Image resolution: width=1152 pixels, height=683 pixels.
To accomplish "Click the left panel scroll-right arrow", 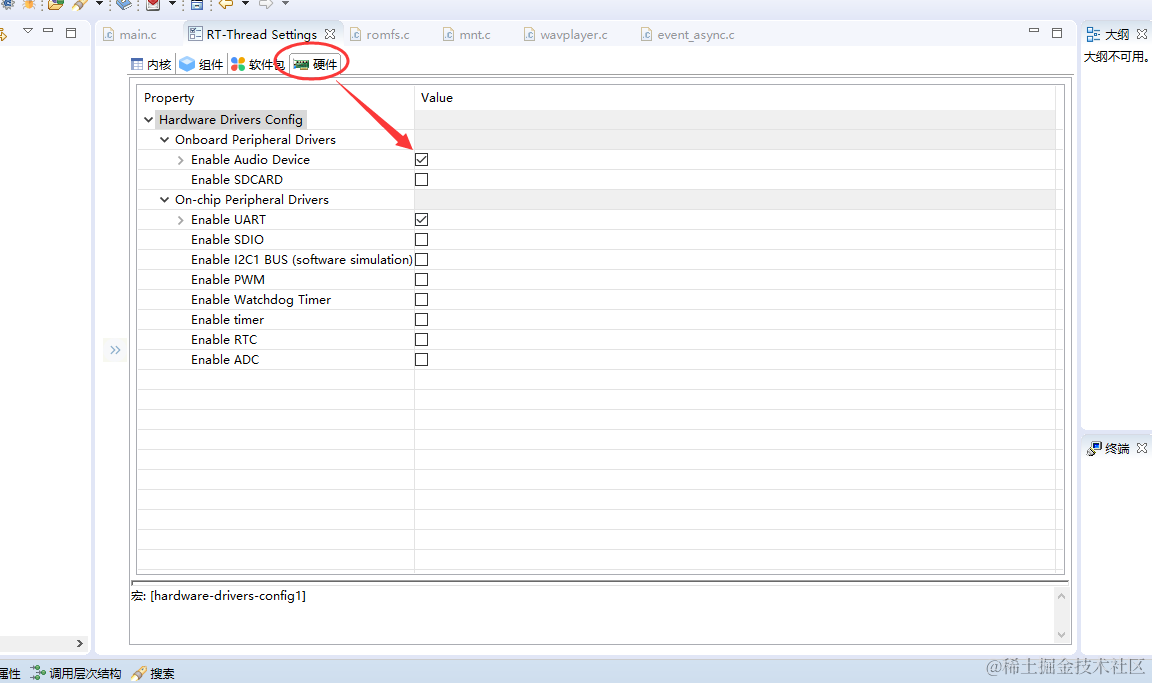I will [79, 643].
